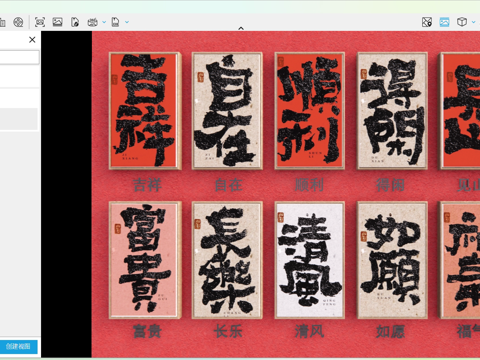480x360 pixels.
Task: Collapse the toolbar with the top chevron
Action: click(x=241, y=29)
